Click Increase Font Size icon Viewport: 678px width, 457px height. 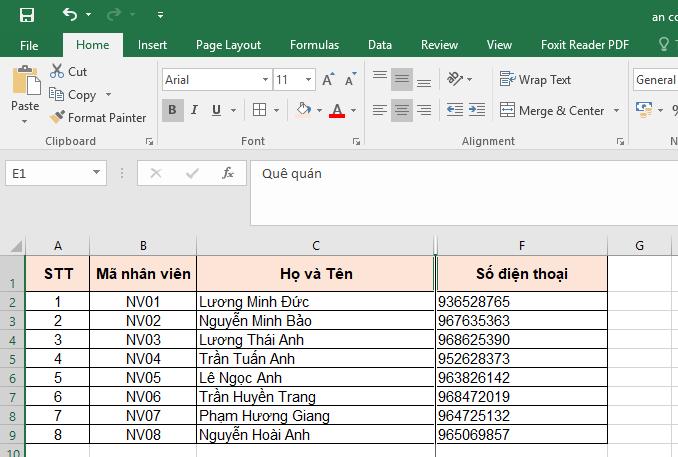point(328,79)
